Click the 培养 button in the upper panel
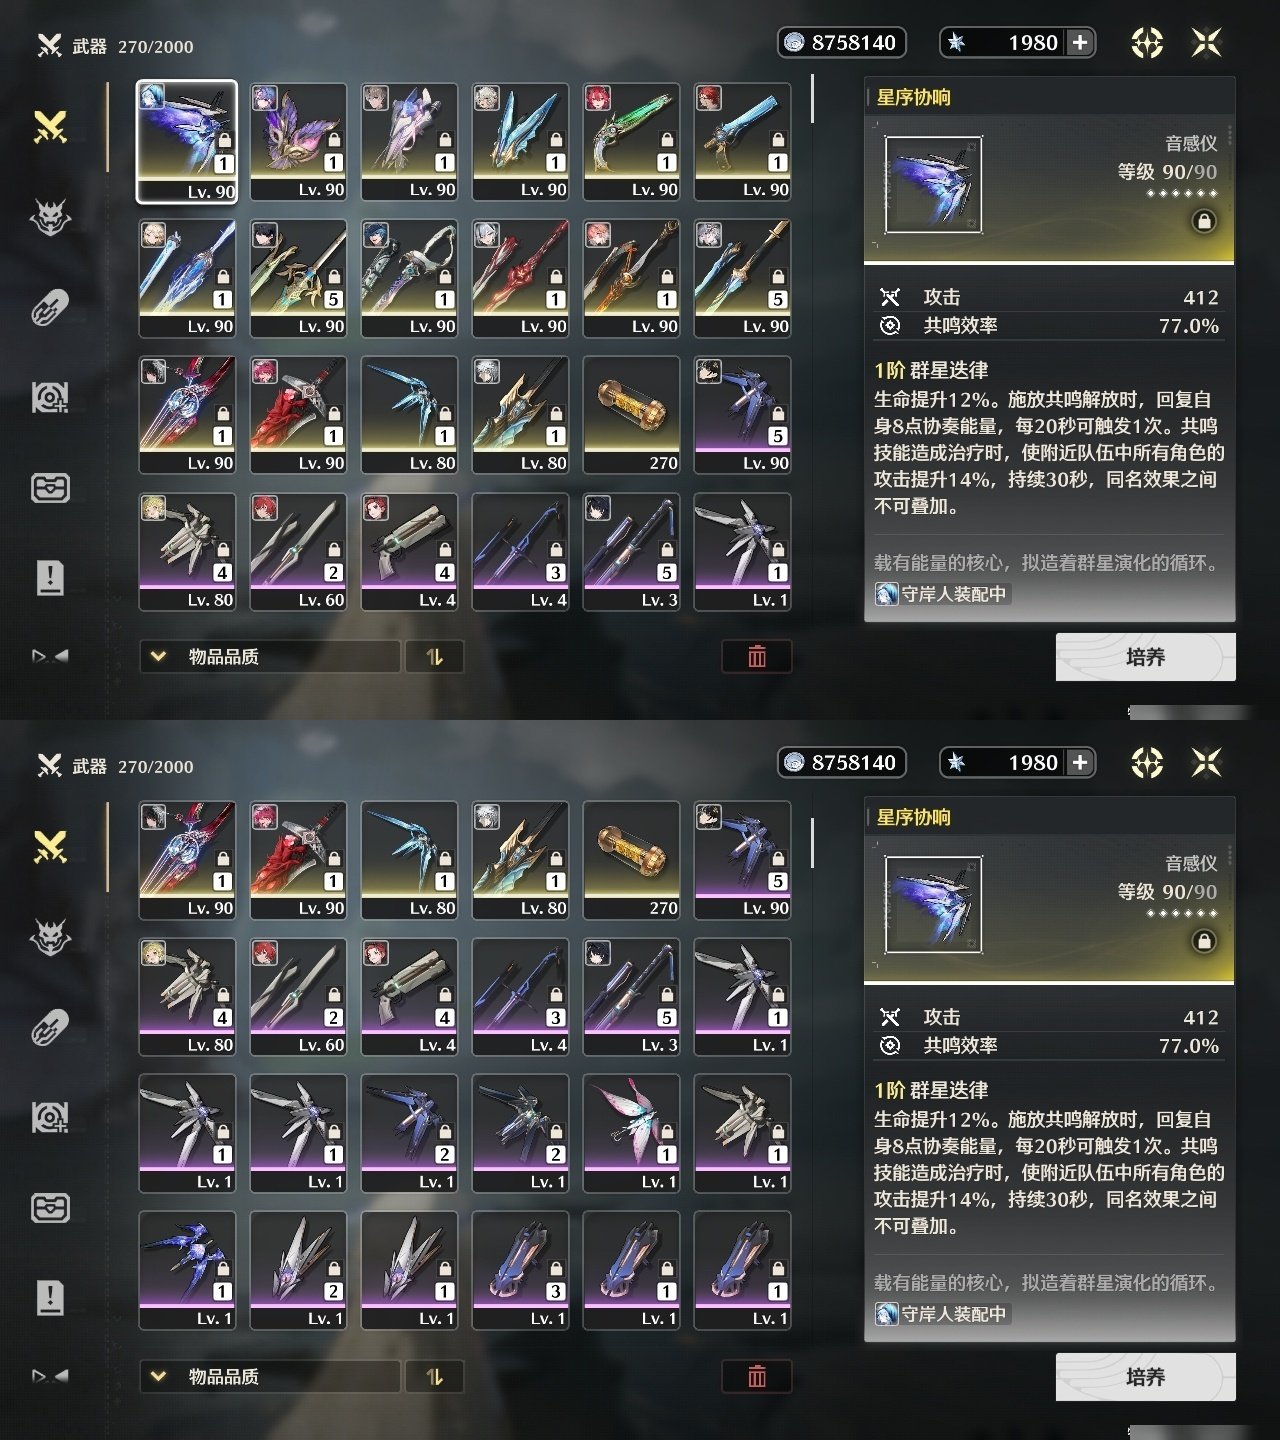 (1146, 657)
